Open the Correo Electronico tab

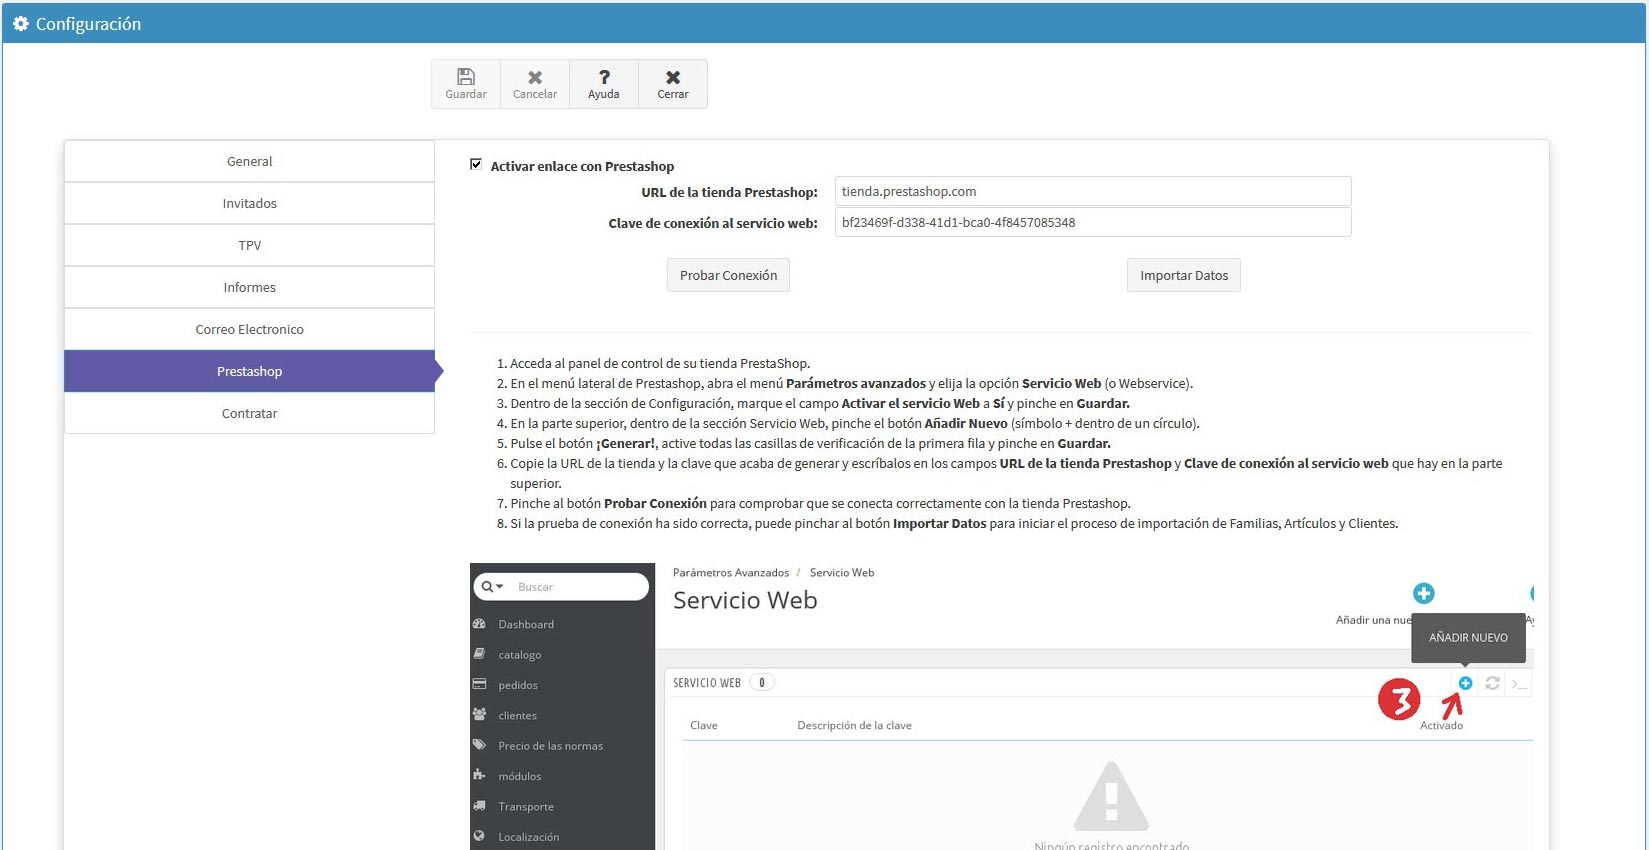click(x=249, y=329)
